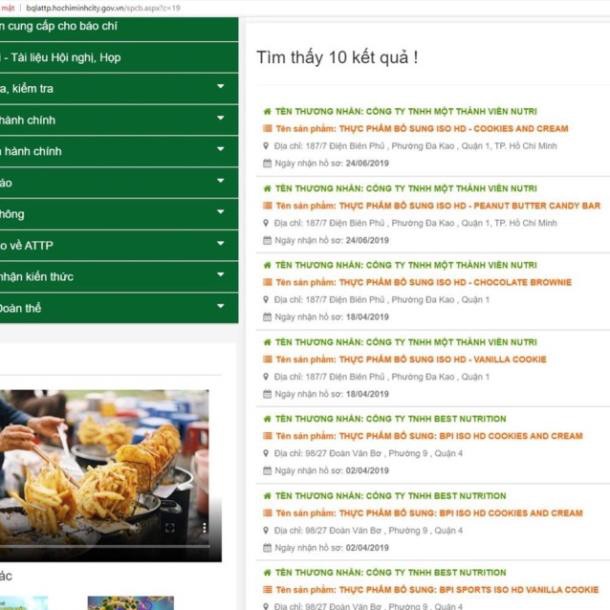This screenshot has width=610, height=610.
Task: Click the browser address bar URL
Action: (x=103, y=8)
